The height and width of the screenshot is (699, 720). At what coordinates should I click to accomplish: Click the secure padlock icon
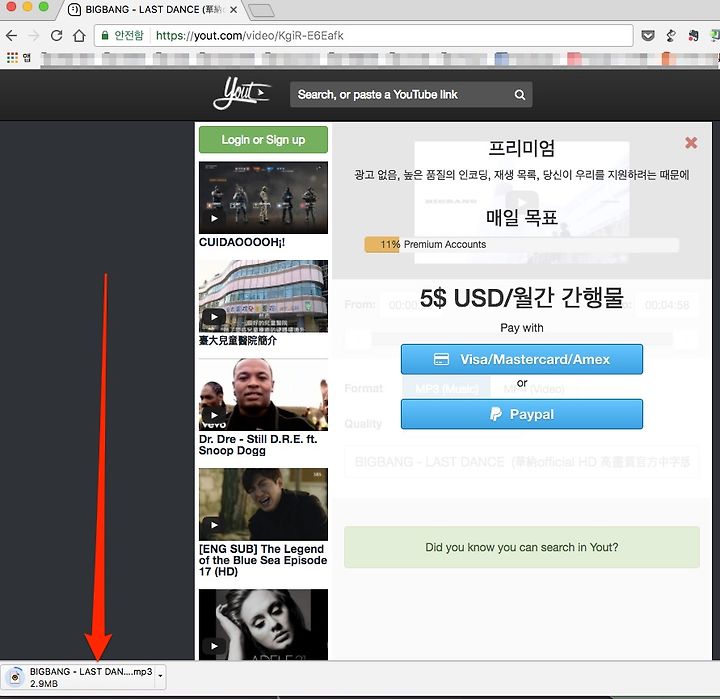click(x=105, y=35)
